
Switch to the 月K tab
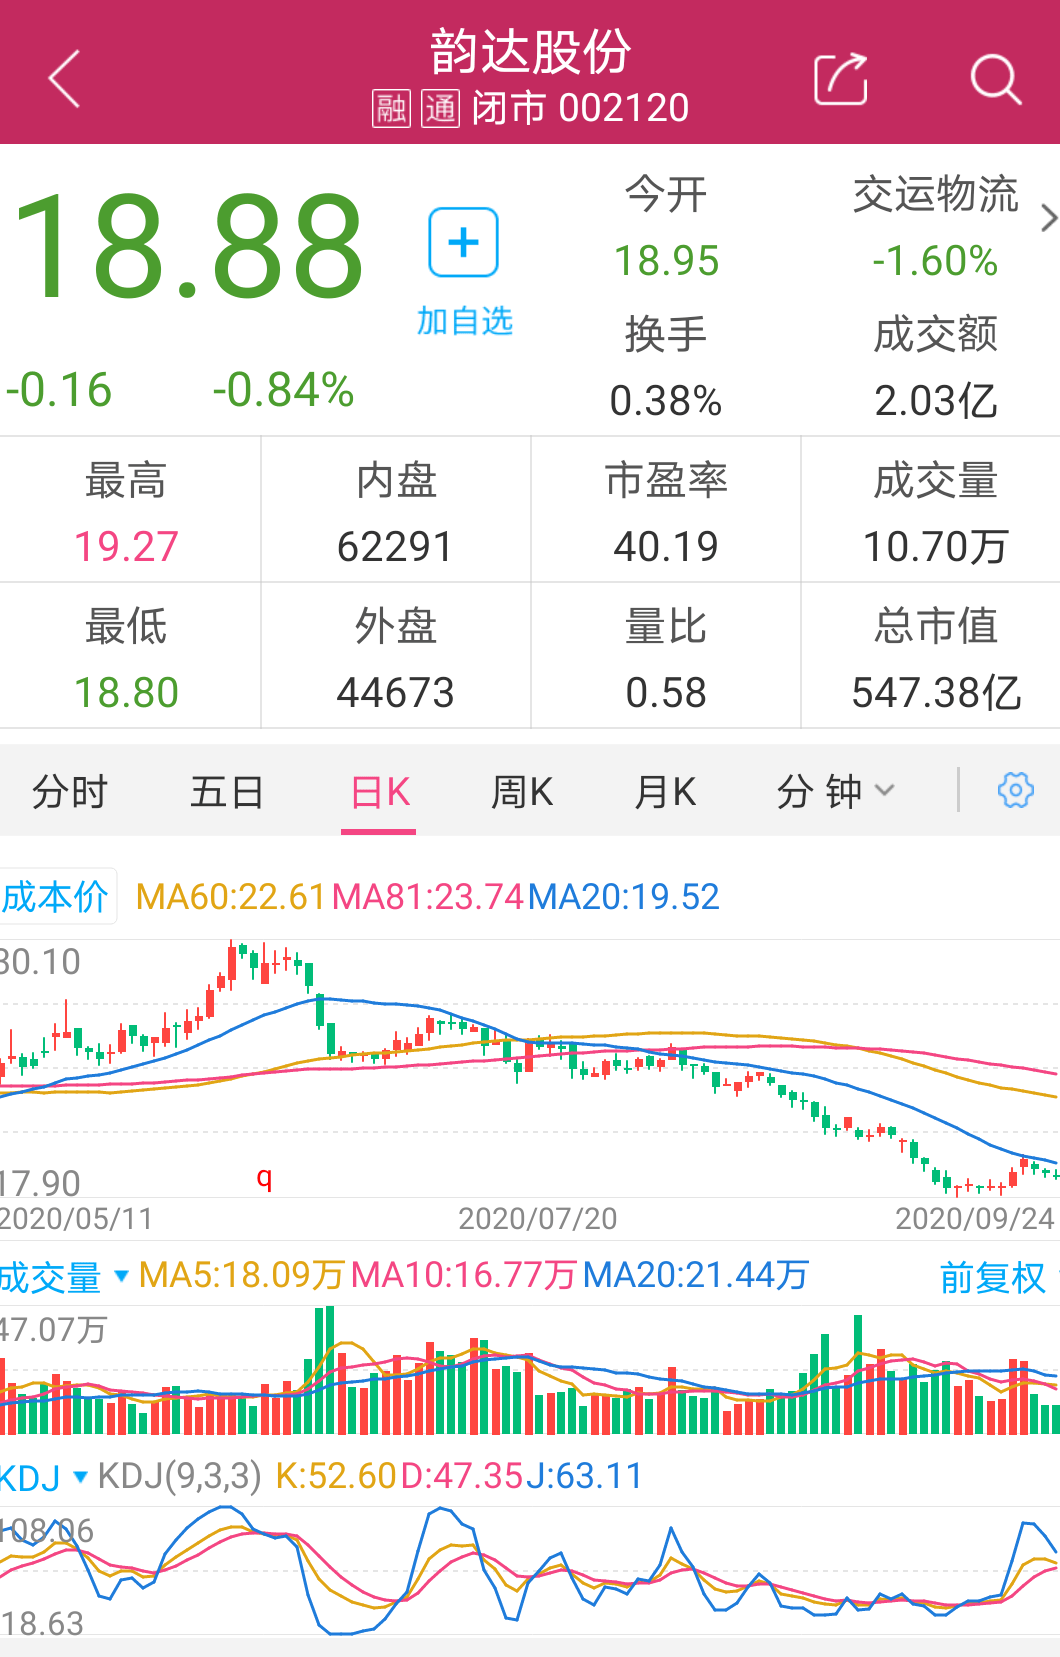tap(665, 791)
